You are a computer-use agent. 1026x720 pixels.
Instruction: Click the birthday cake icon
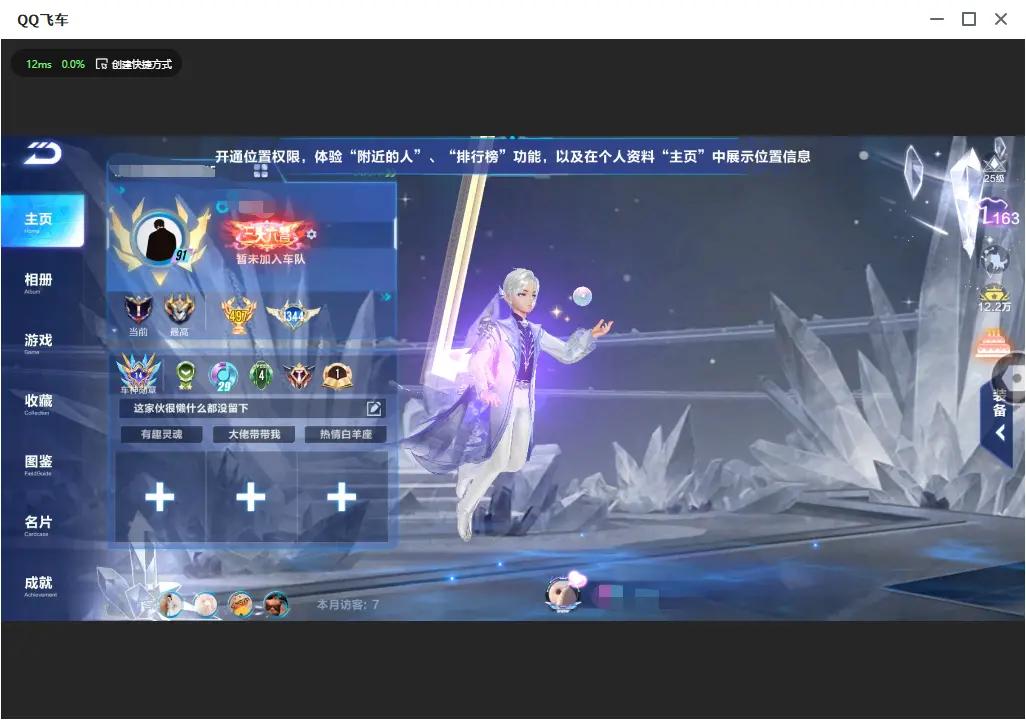[x=993, y=343]
